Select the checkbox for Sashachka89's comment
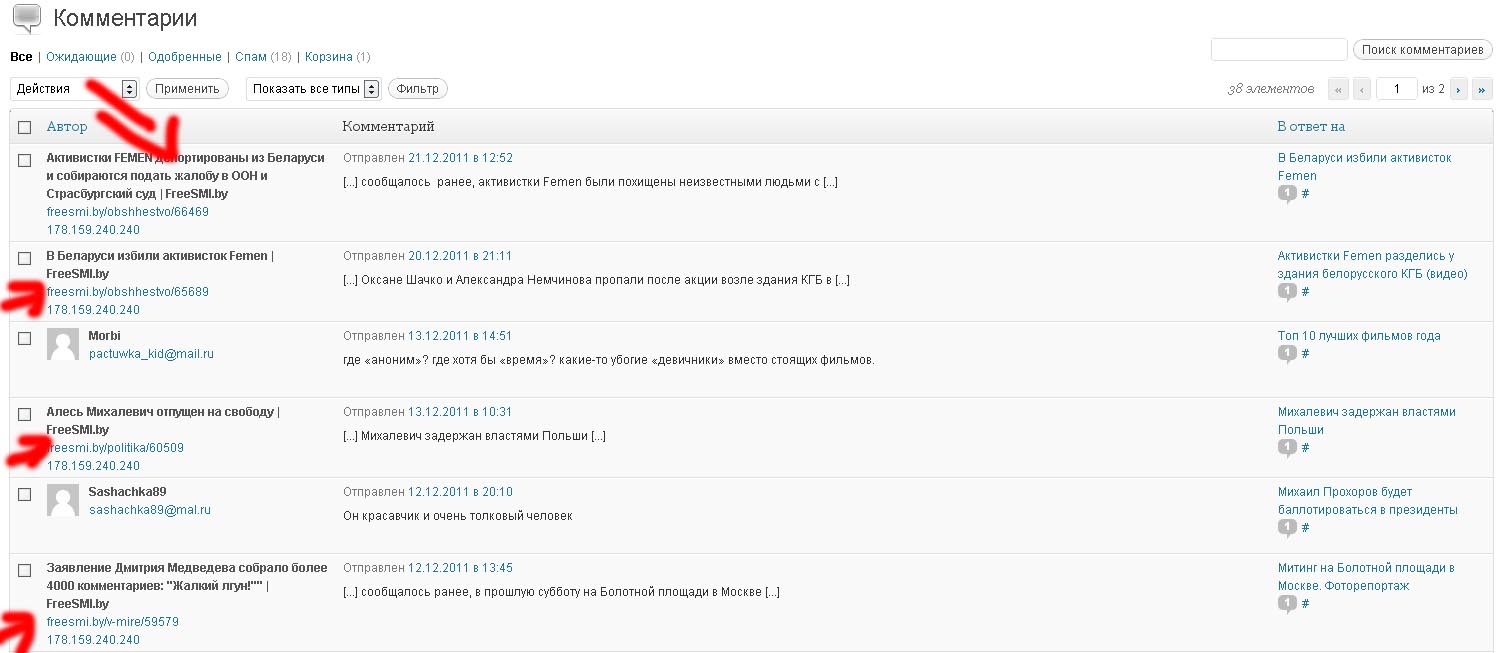 tap(25, 494)
